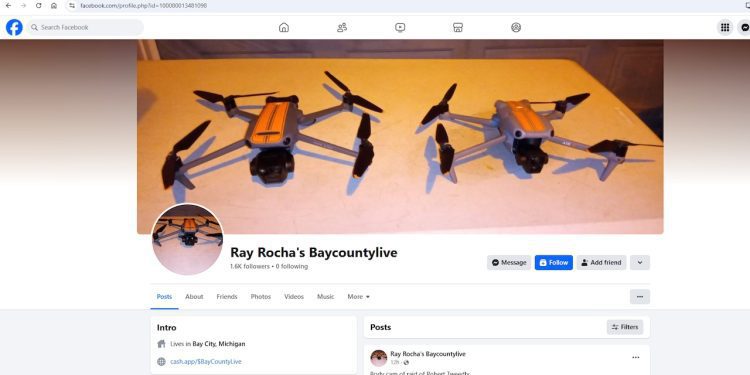This screenshot has height=375, width=750.
Task: Click the post author name Ray Rocha's Baycountylive
Action: 428,354
